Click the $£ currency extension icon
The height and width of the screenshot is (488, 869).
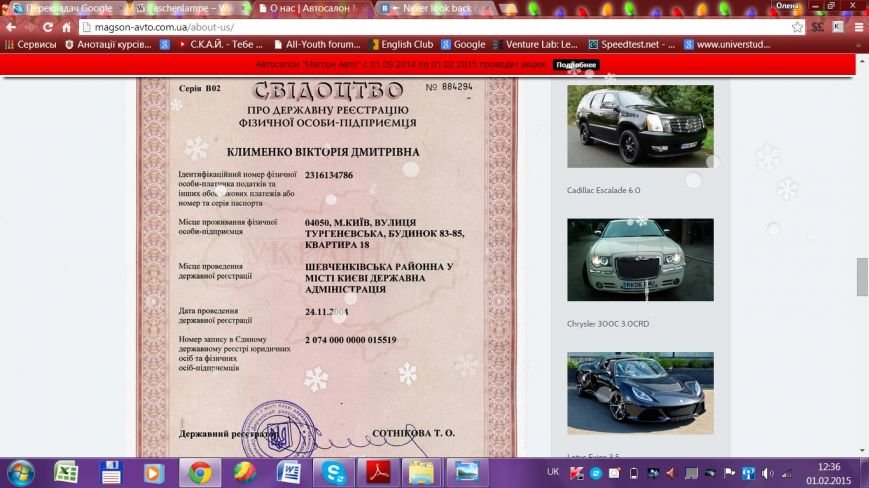tap(817, 27)
